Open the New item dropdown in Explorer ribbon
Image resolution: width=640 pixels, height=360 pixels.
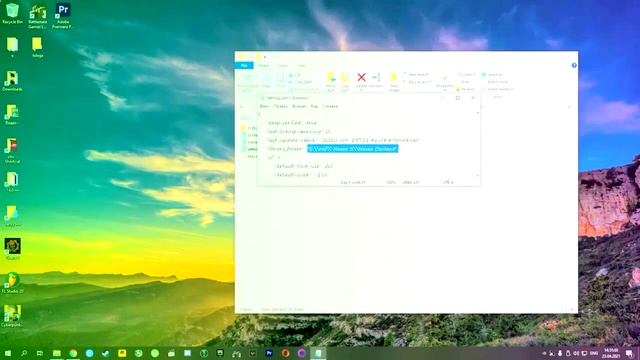tap(416, 75)
